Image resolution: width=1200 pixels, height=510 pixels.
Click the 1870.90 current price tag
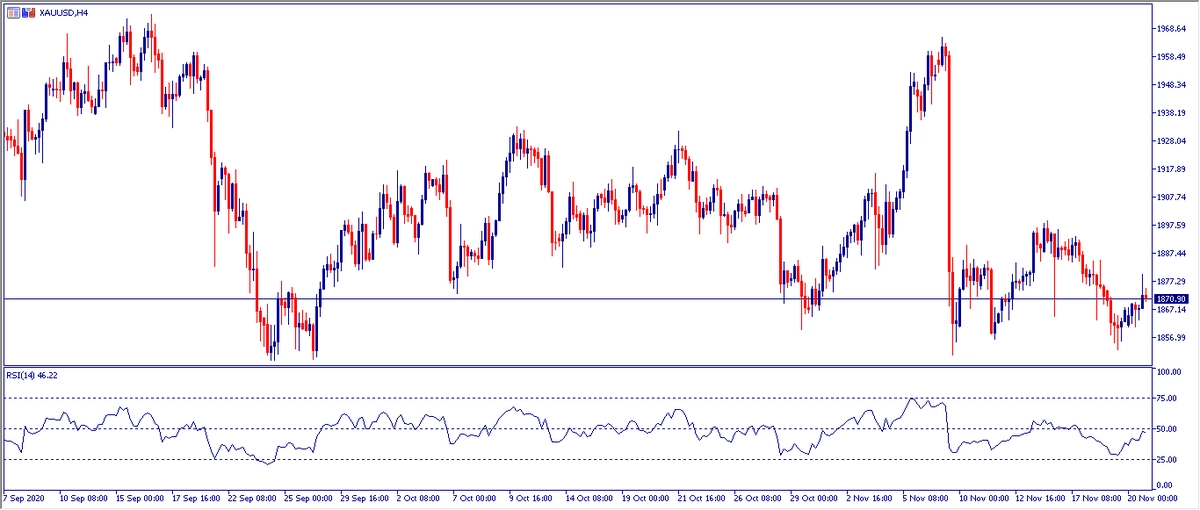(x=1170, y=299)
